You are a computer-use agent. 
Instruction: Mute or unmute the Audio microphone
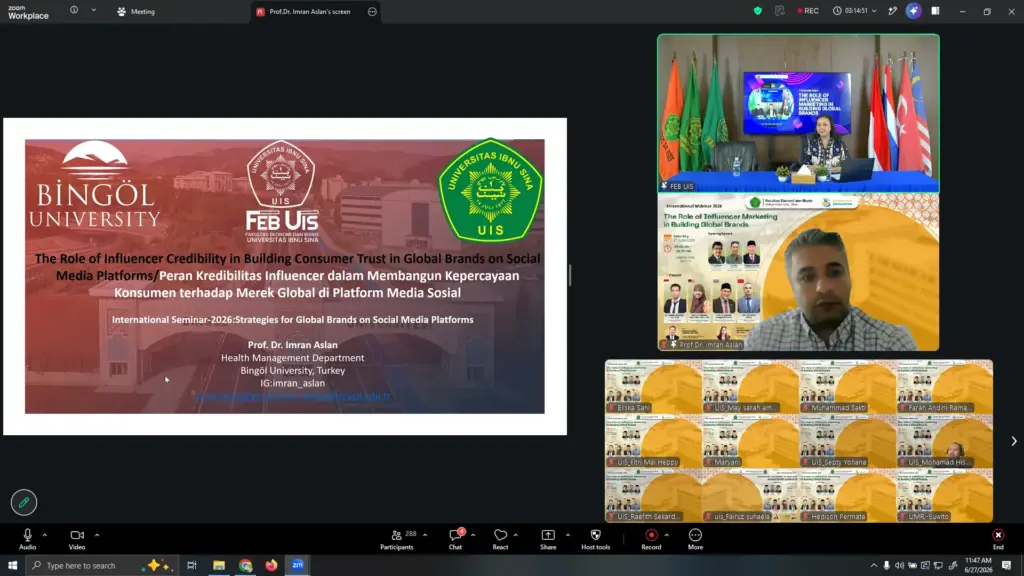pos(27,539)
